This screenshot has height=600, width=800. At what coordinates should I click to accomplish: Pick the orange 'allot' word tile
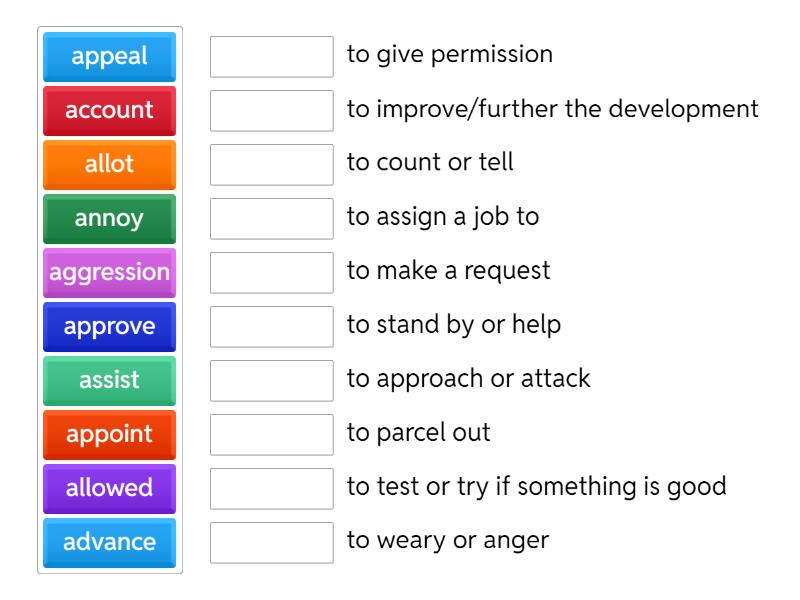[x=109, y=164]
